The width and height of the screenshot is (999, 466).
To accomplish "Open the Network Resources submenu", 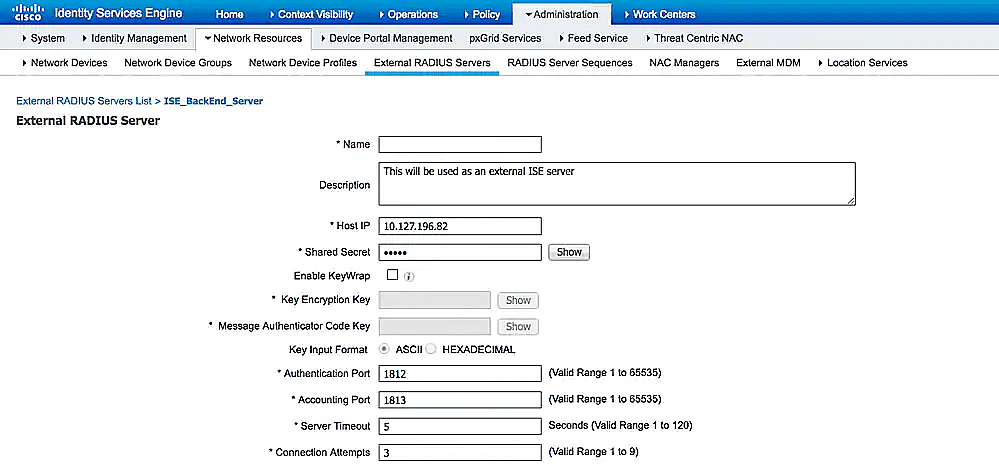I will point(253,38).
